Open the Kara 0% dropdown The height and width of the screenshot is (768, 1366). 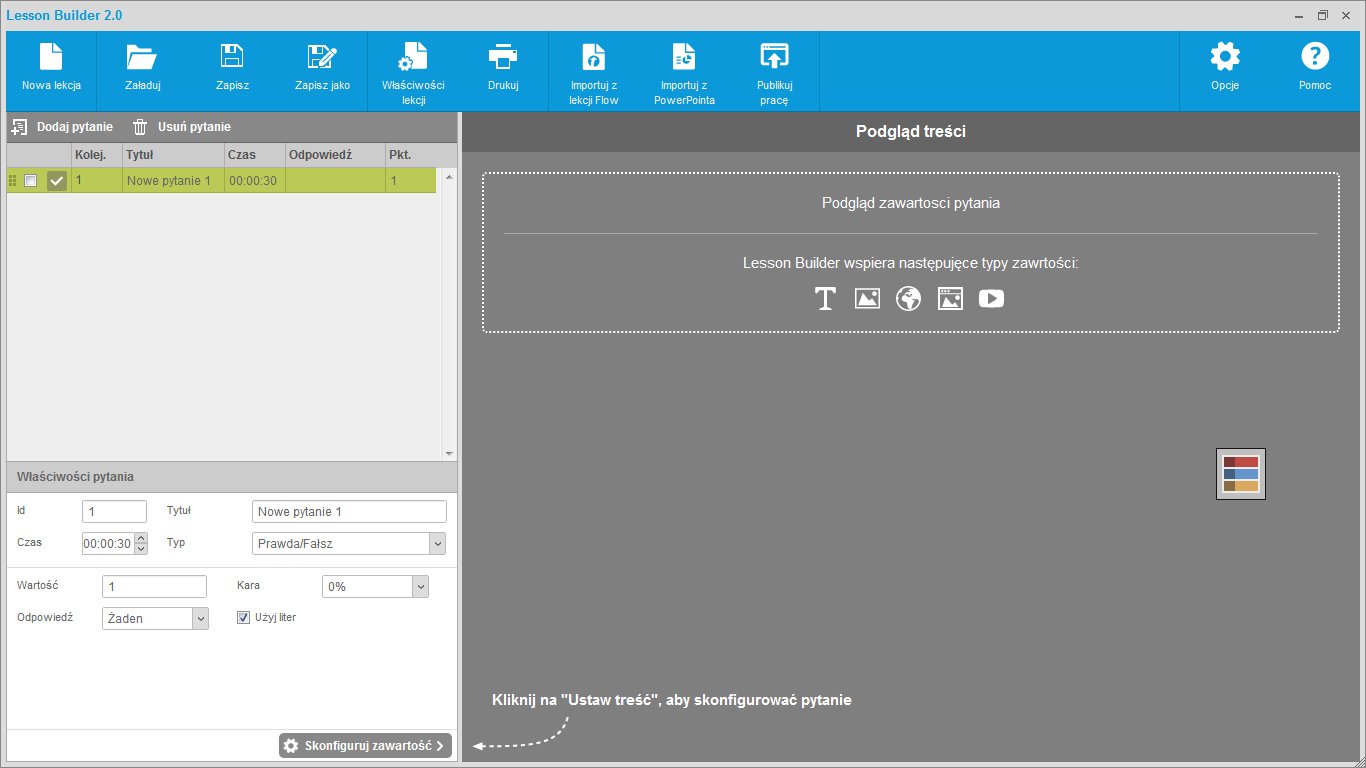tap(375, 586)
